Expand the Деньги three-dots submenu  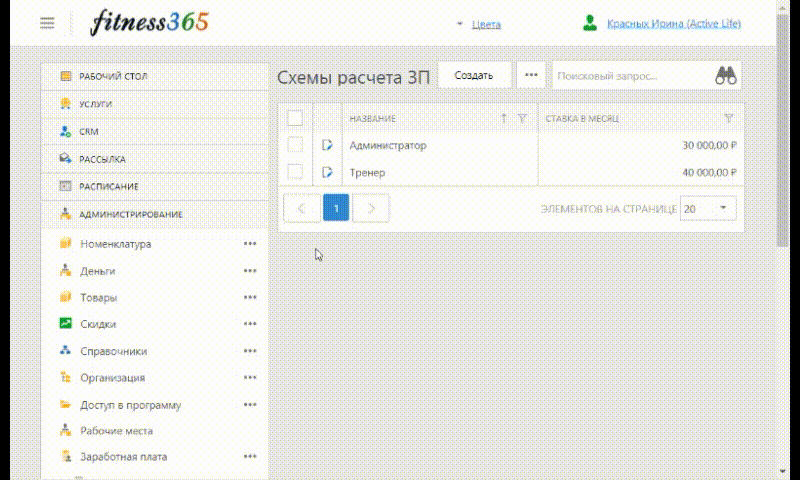click(x=250, y=271)
